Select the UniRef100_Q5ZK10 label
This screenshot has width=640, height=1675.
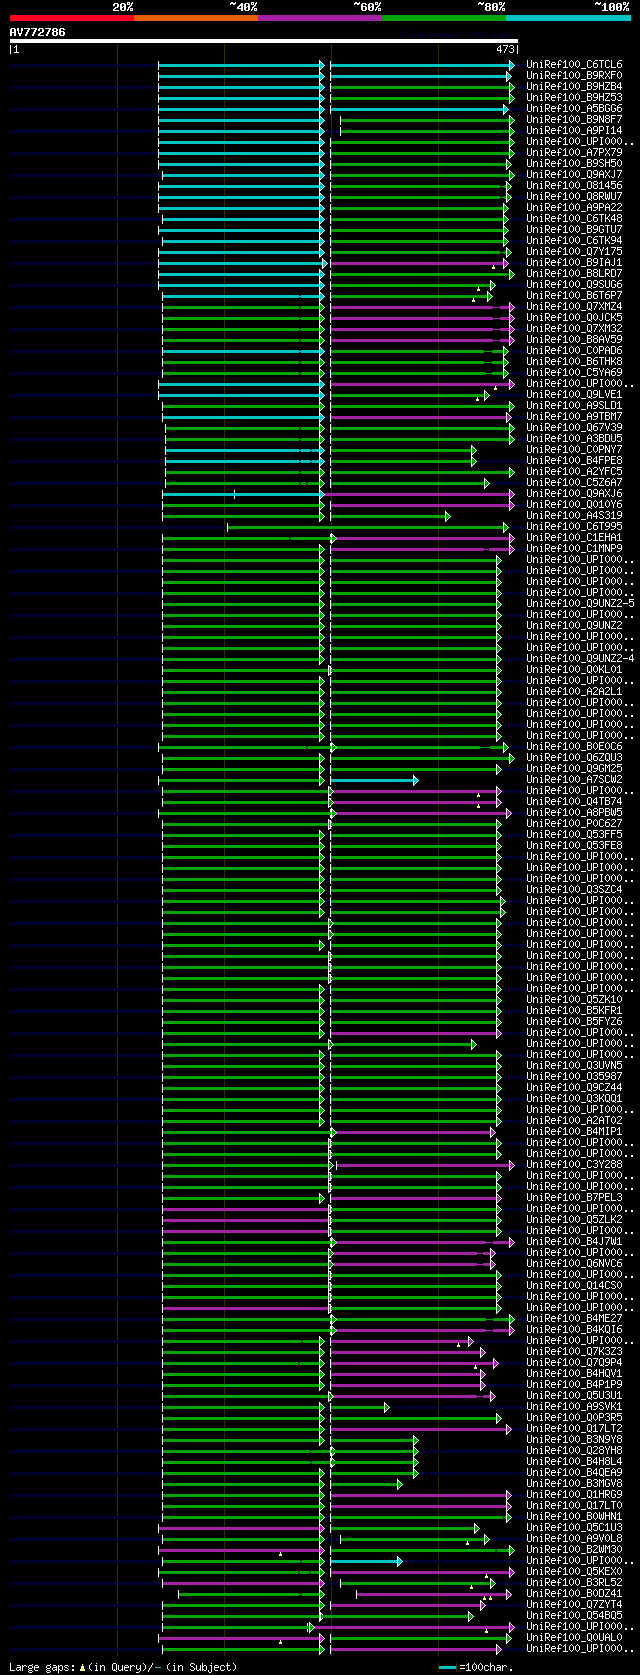pos(574,1000)
